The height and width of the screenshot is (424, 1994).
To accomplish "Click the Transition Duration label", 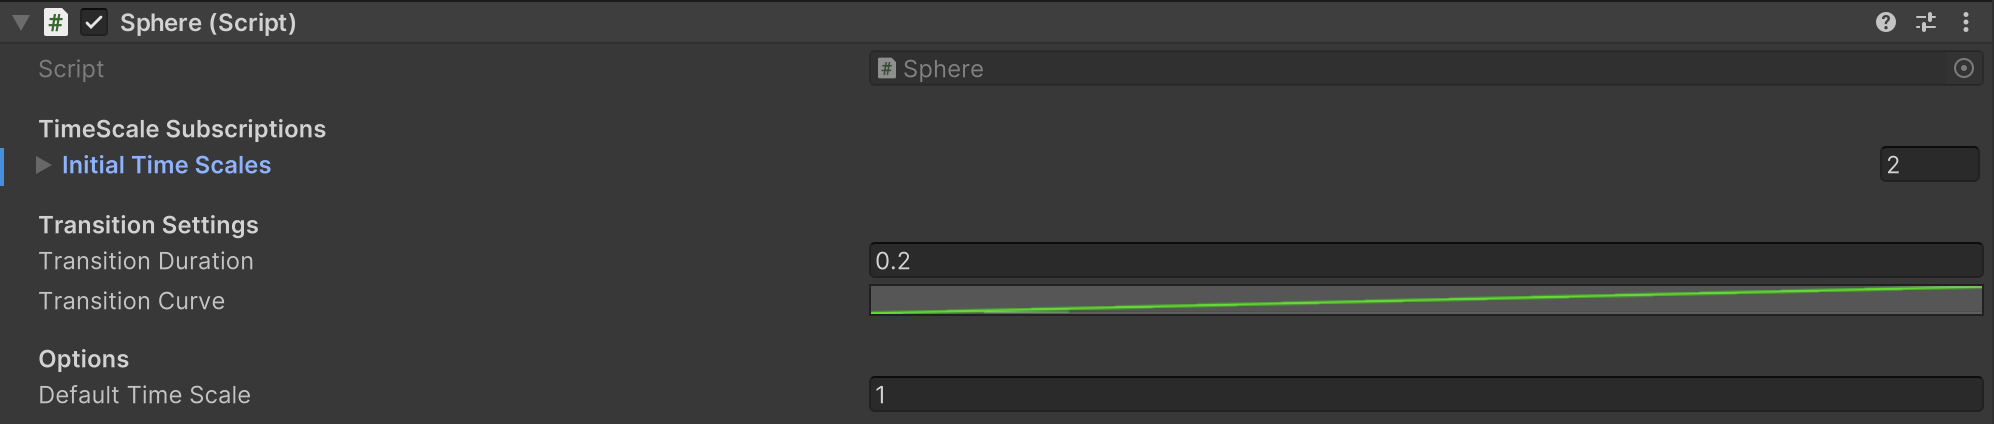I will [146, 261].
